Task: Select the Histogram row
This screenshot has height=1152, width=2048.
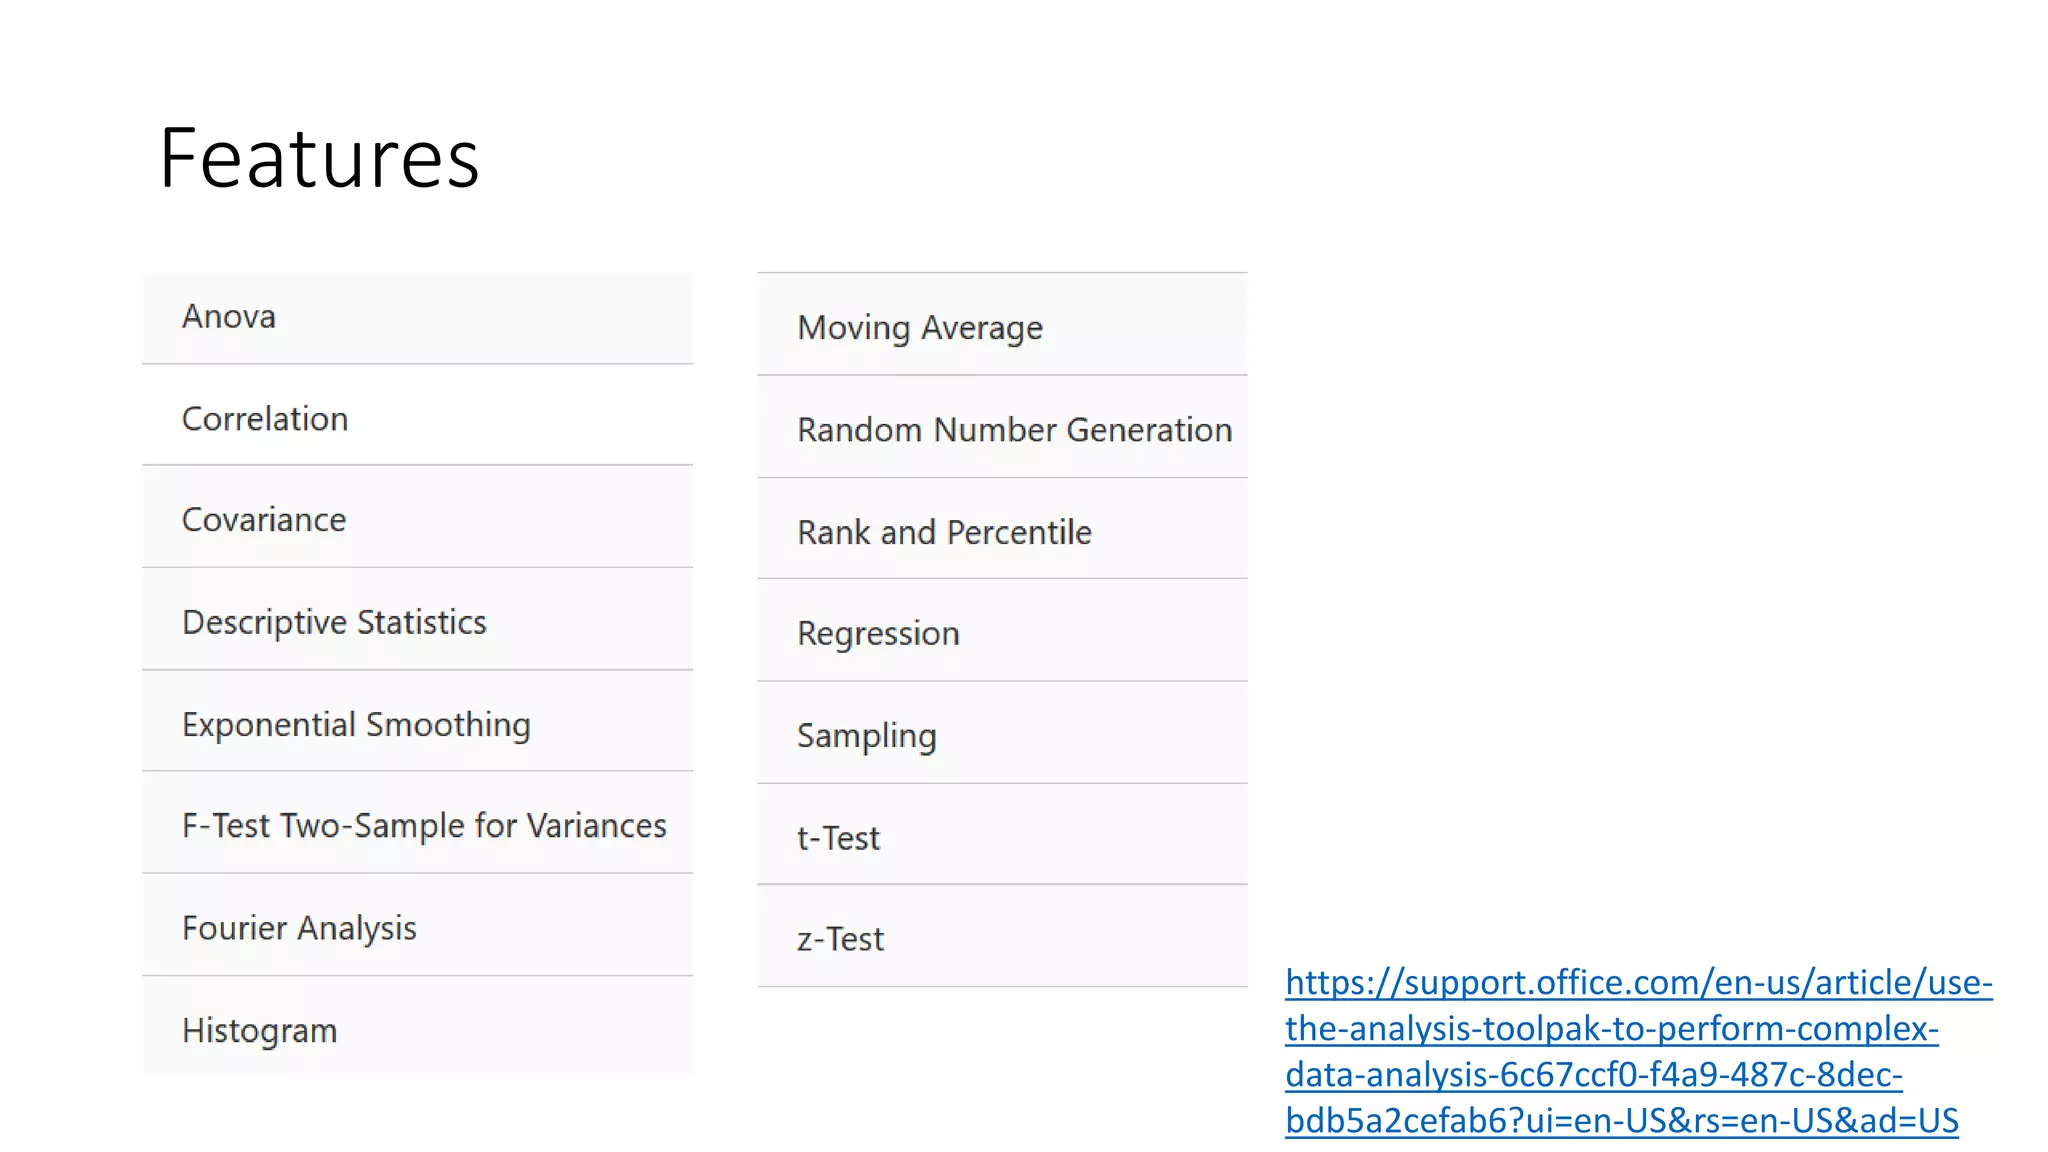Action: coord(417,1026)
